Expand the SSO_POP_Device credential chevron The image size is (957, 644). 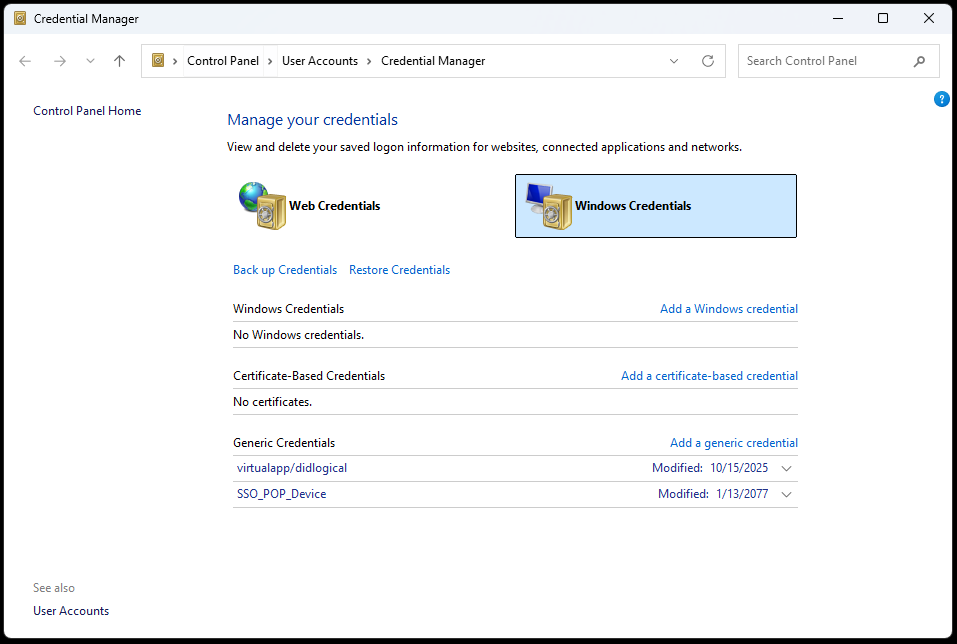[786, 494]
